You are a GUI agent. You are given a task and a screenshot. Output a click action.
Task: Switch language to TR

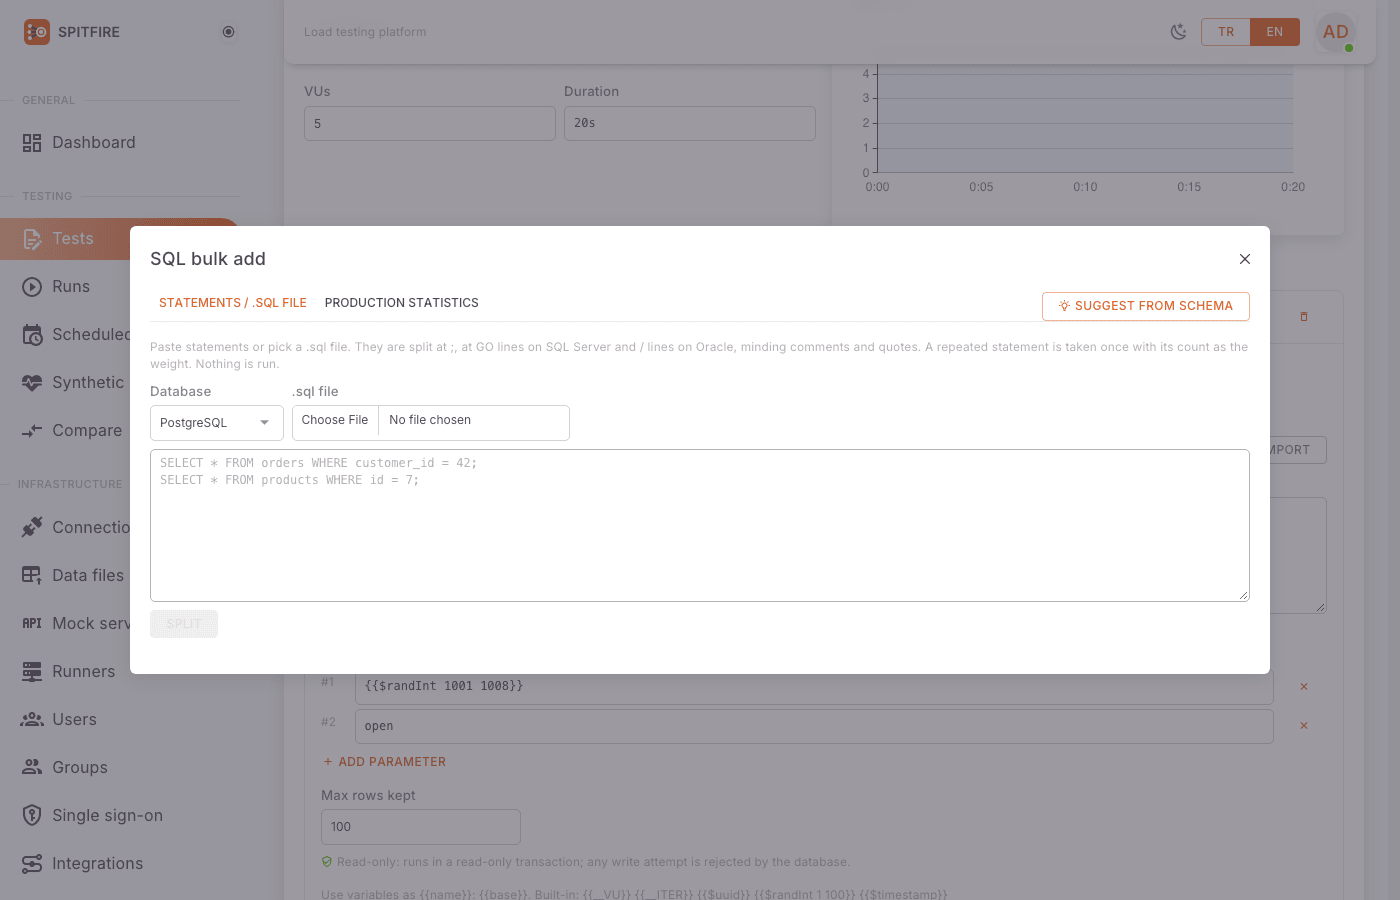pos(1226,32)
